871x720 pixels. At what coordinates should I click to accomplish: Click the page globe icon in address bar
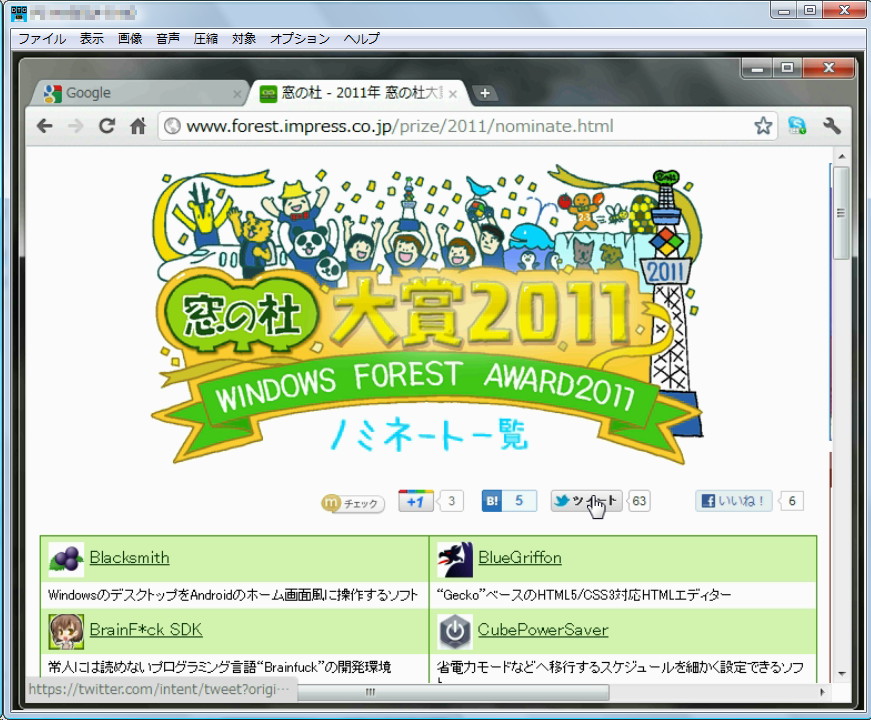172,126
